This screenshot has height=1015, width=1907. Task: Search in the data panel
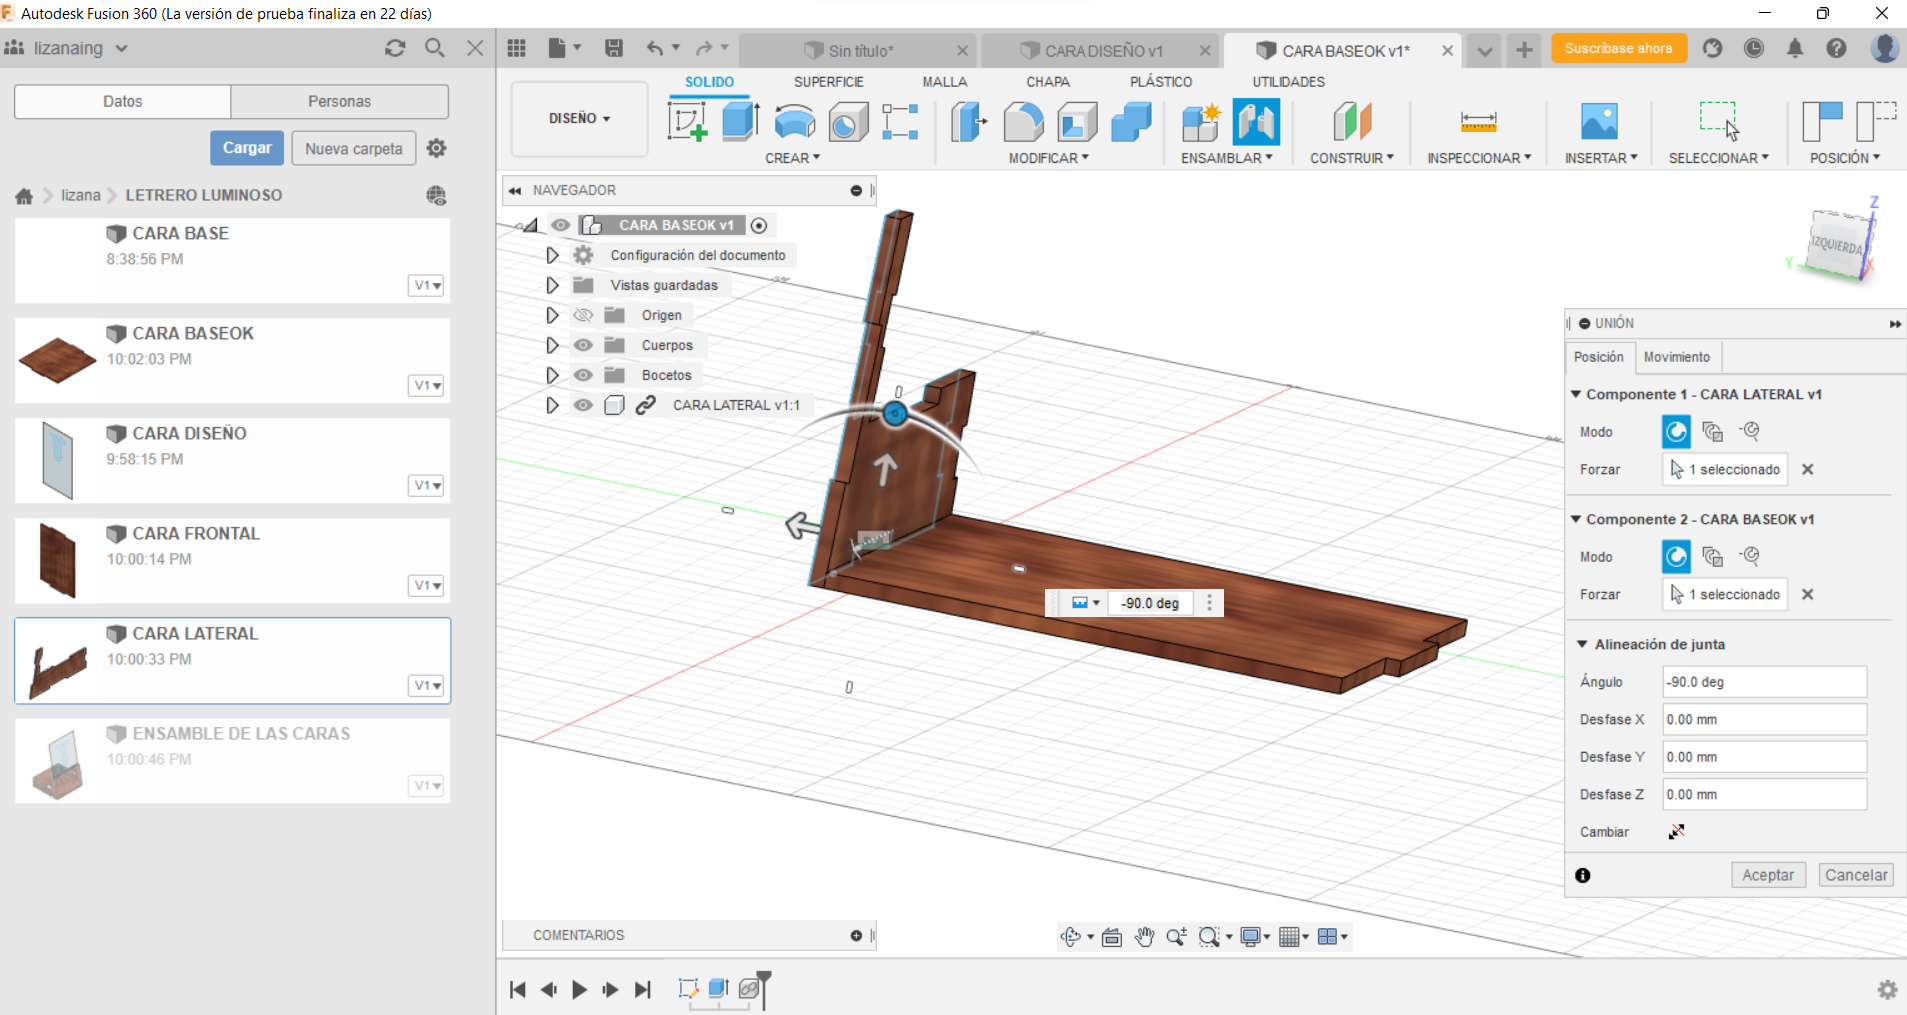coord(435,48)
